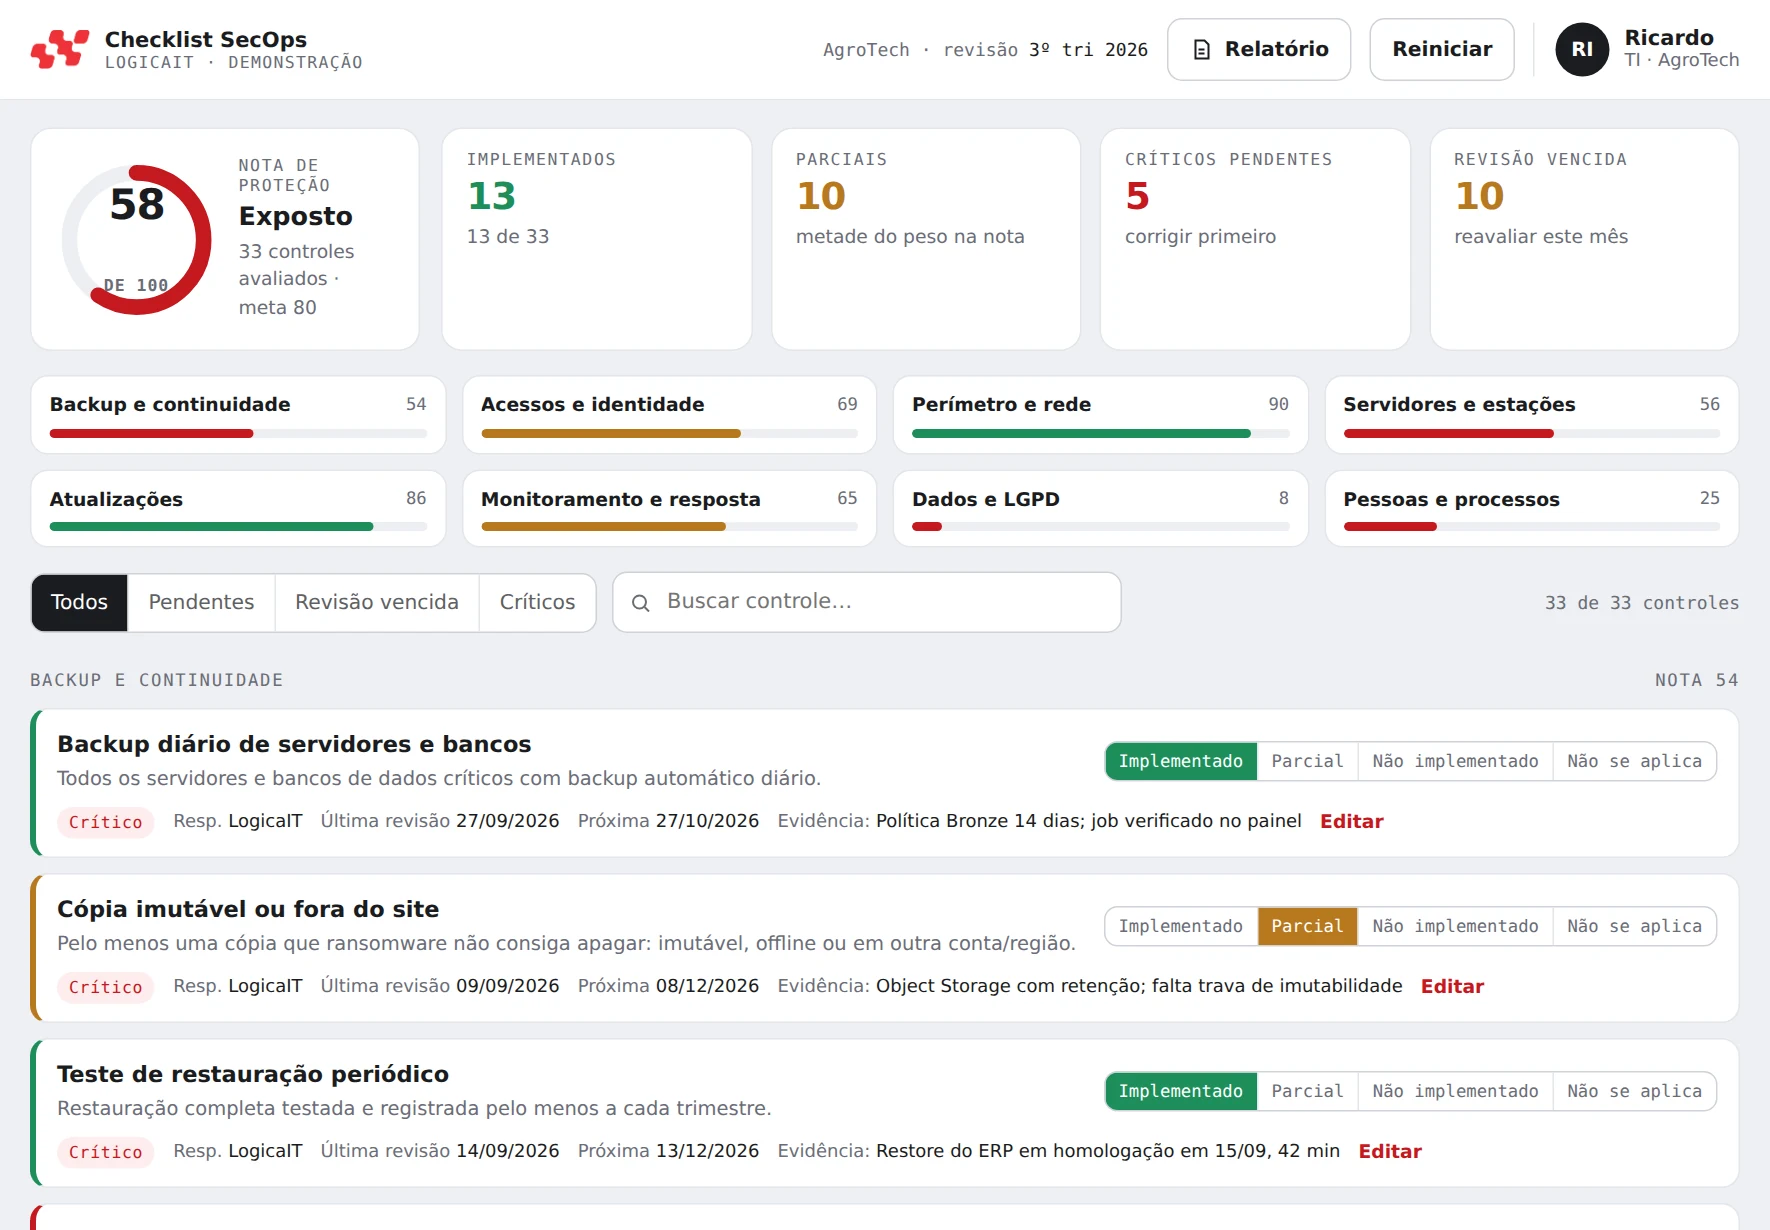Focus the Buscar controle search field
This screenshot has width=1770, height=1230.
(867, 602)
